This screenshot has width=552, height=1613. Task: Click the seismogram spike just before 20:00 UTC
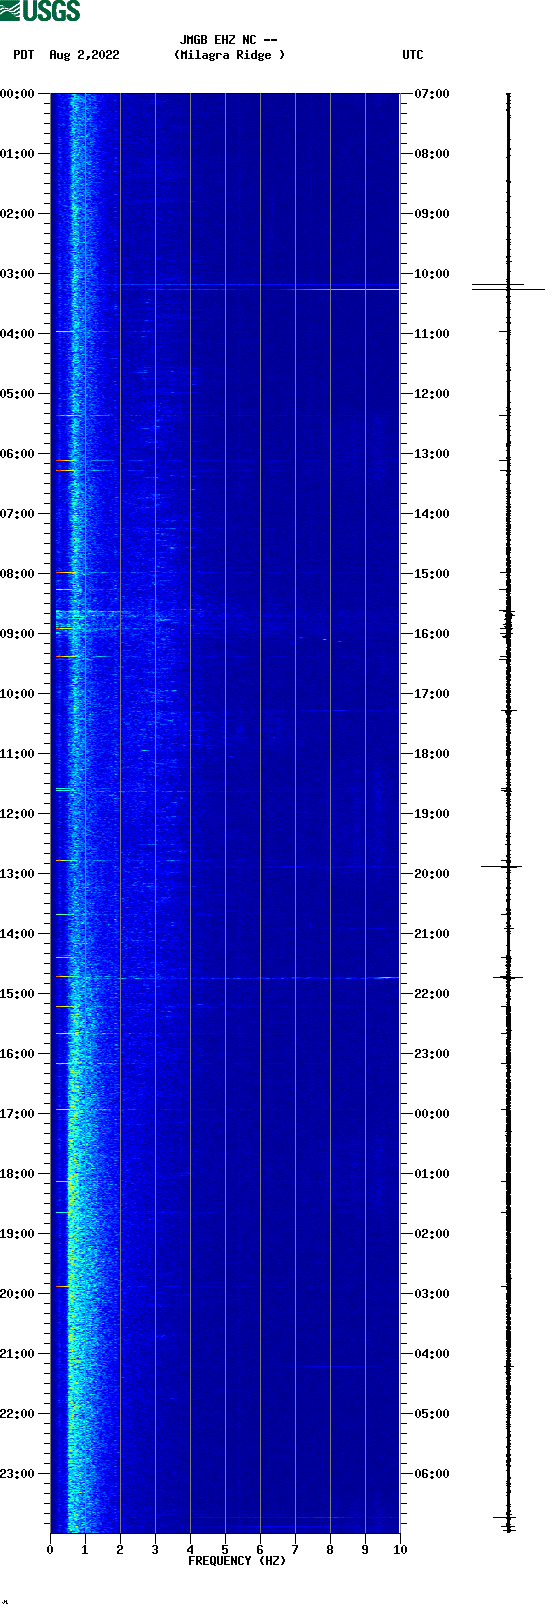[x=502, y=866]
